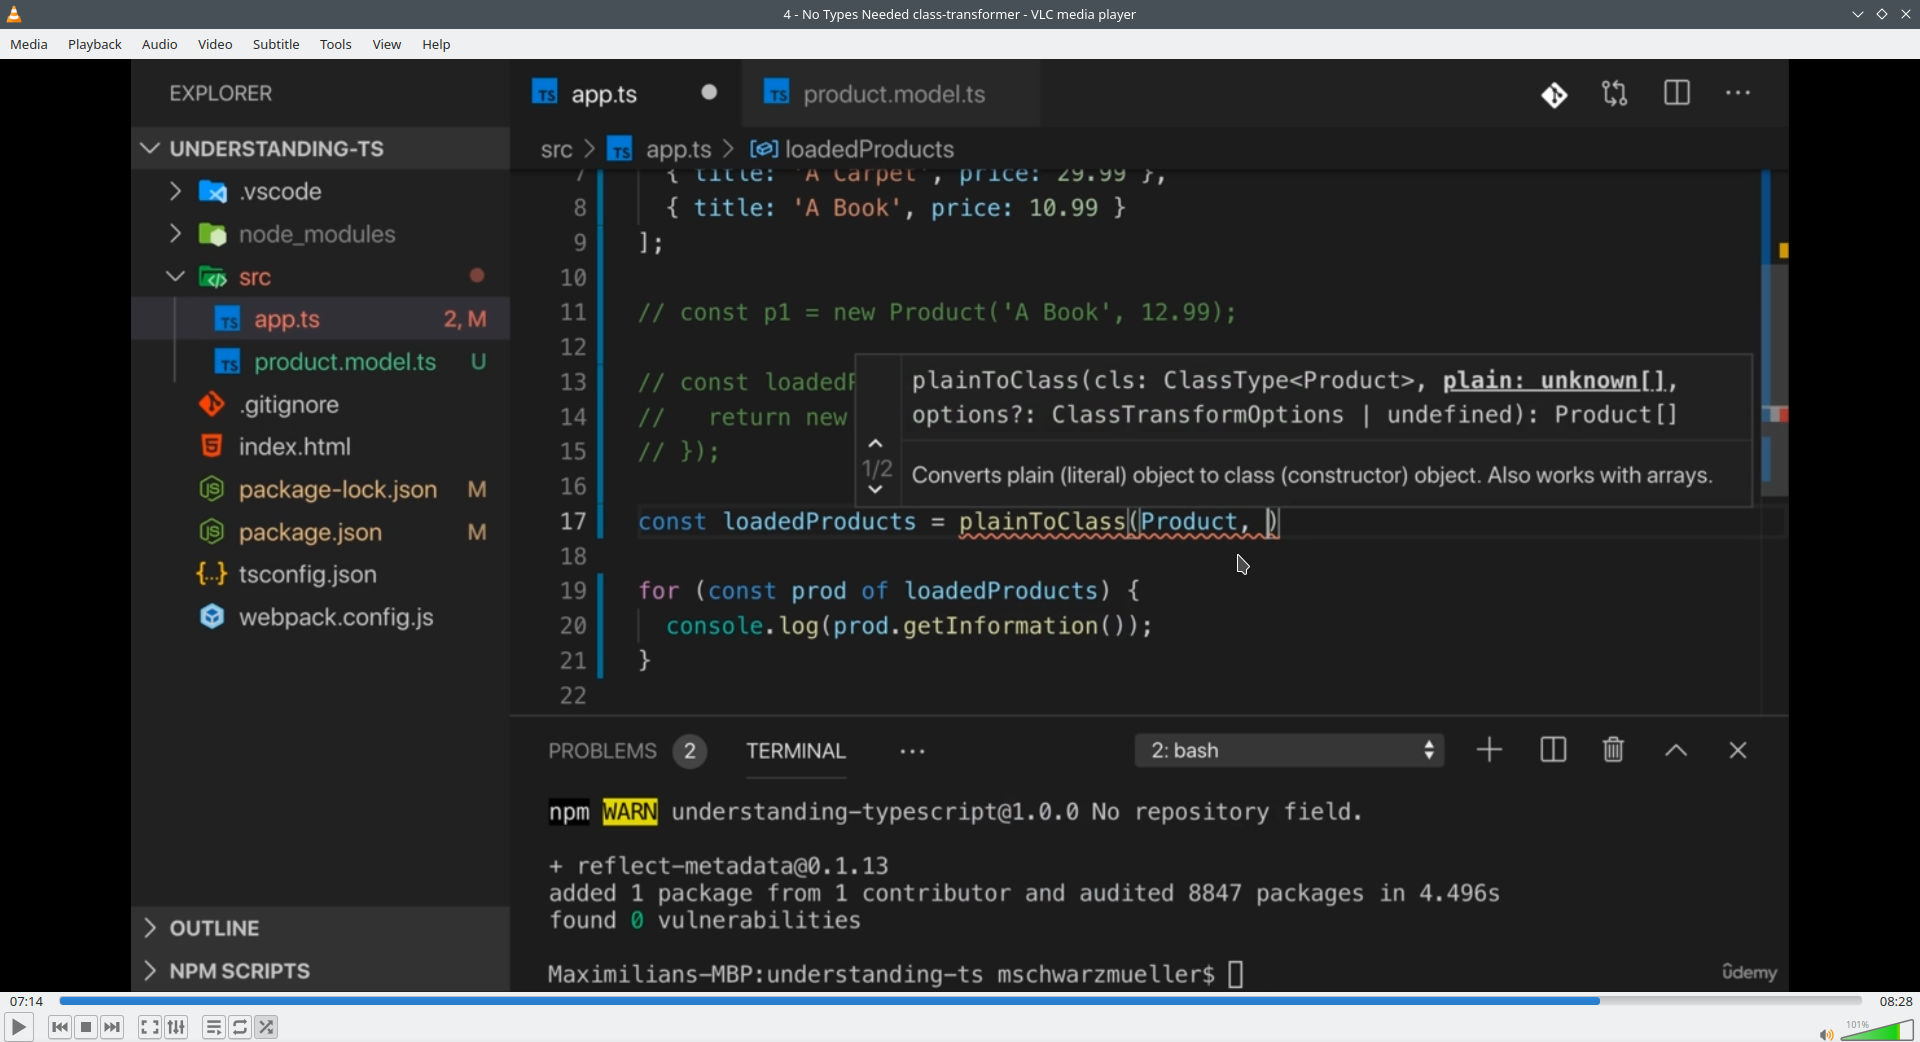Viewport: 1920px width, 1042px height.
Task: Expand the NPM SCRIPTS section
Action: 320,971
